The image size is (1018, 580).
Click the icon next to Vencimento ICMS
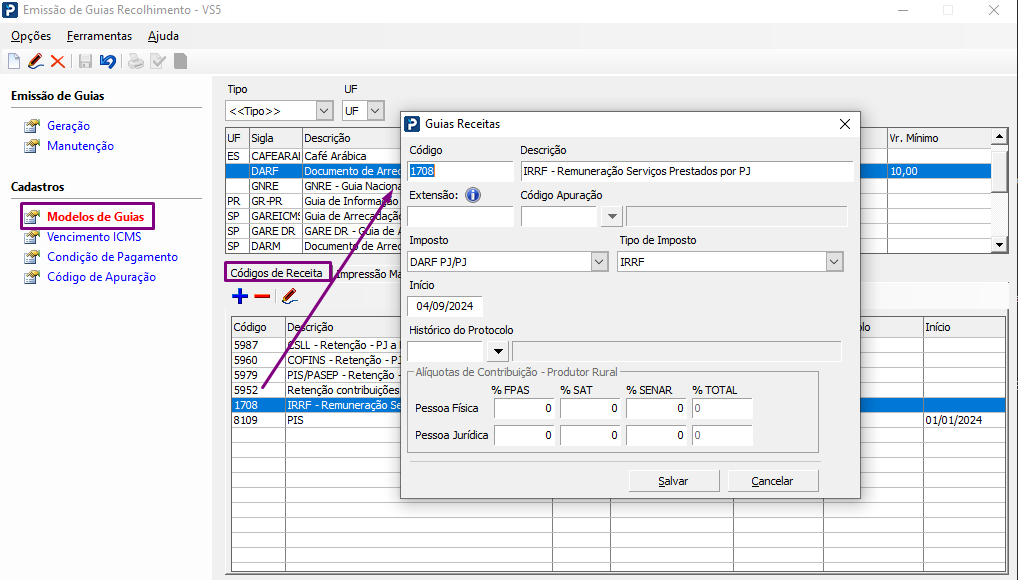[32, 237]
